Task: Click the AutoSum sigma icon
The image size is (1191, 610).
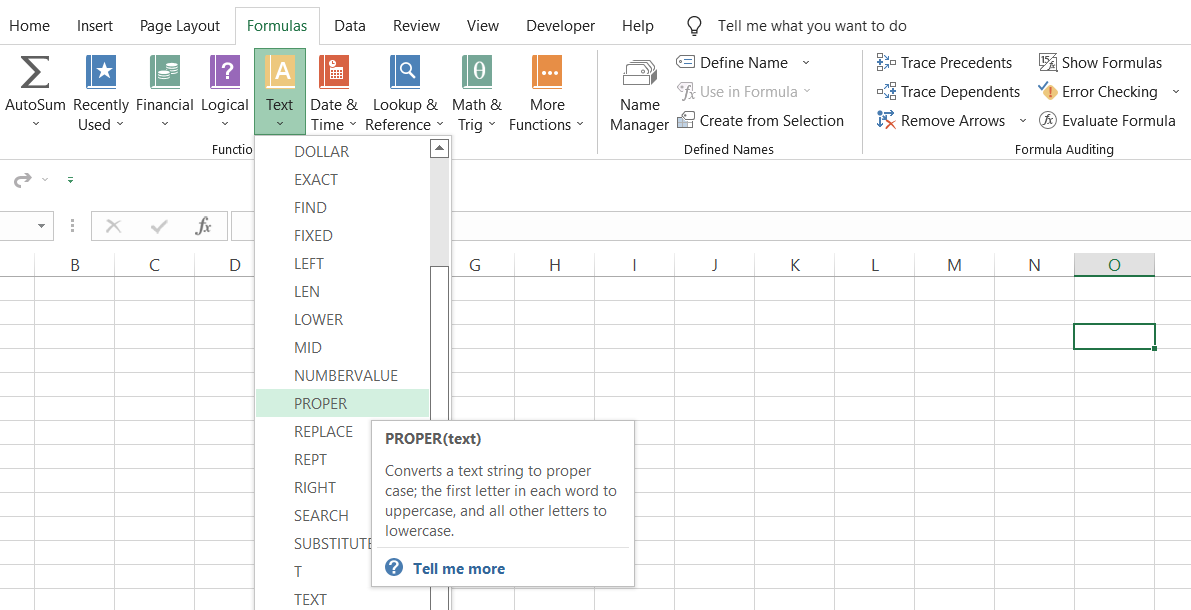Action: (35, 74)
